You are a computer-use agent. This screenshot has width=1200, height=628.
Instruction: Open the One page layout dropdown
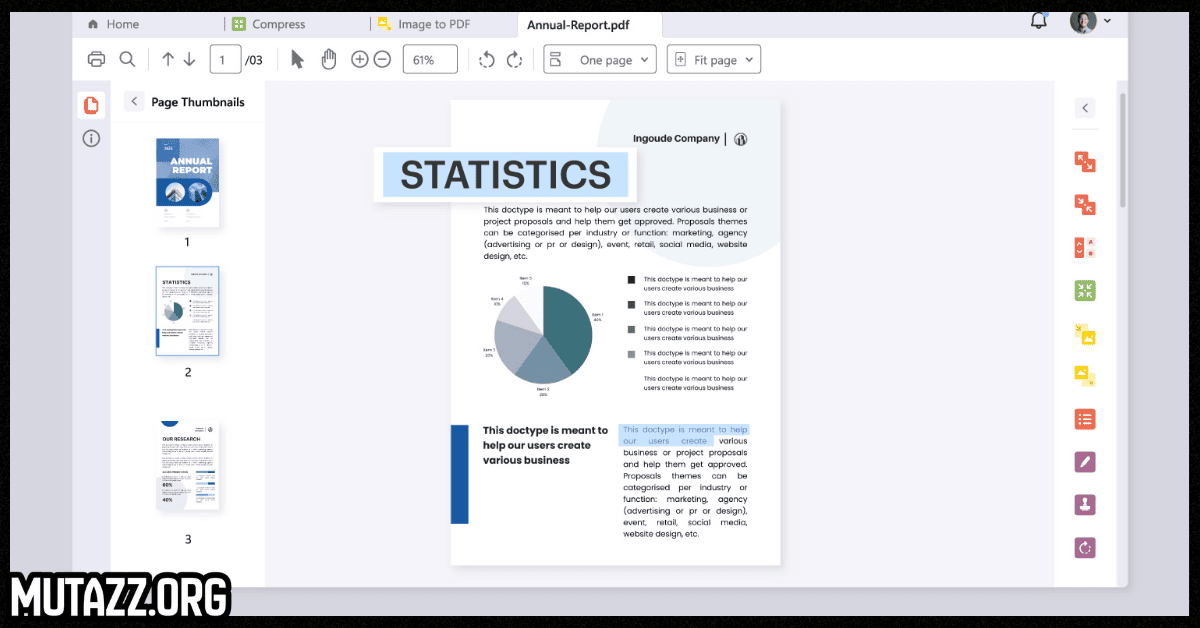point(600,60)
